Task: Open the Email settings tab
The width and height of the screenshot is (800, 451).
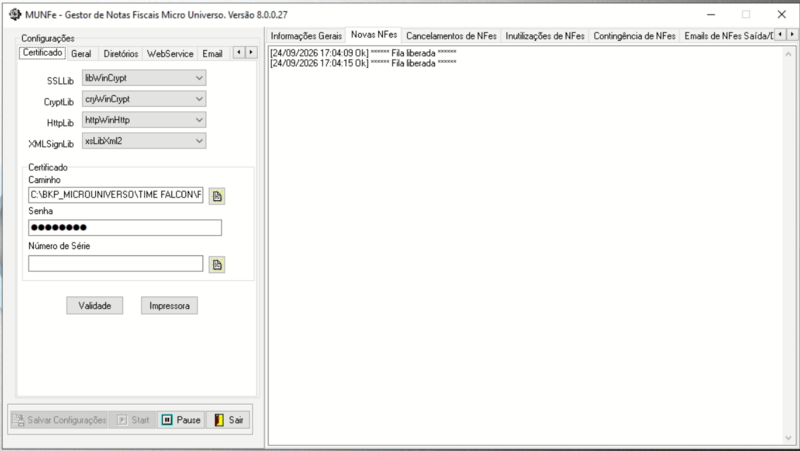Action: (x=212, y=54)
